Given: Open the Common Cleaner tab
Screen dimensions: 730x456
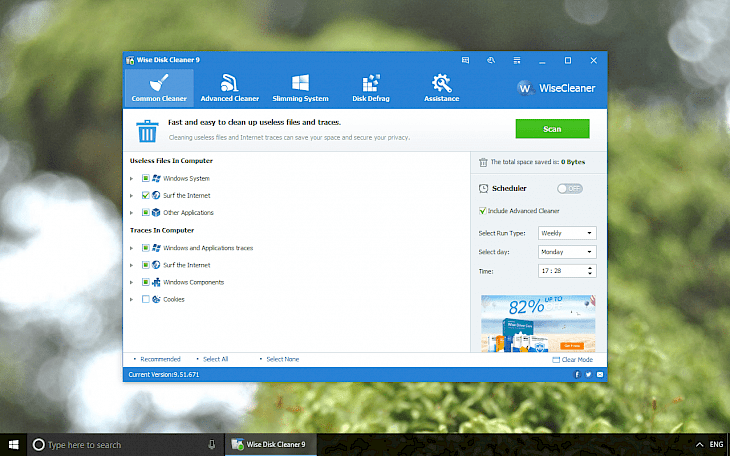Looking at the screenshot, I should point(159,88).
